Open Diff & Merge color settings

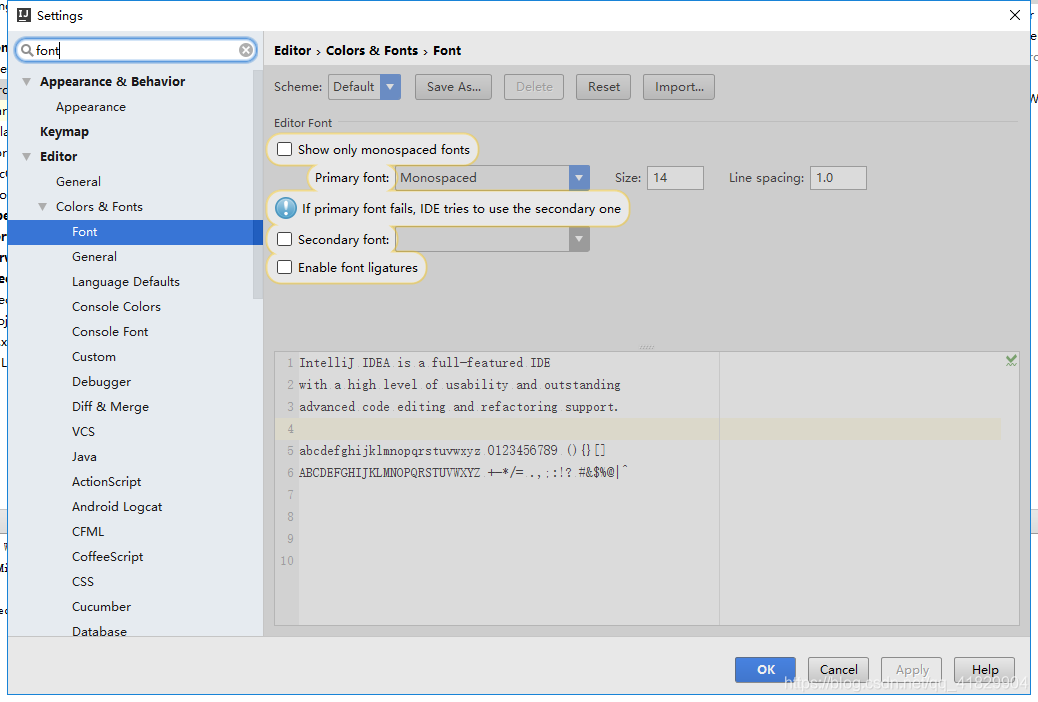[111, 407]
